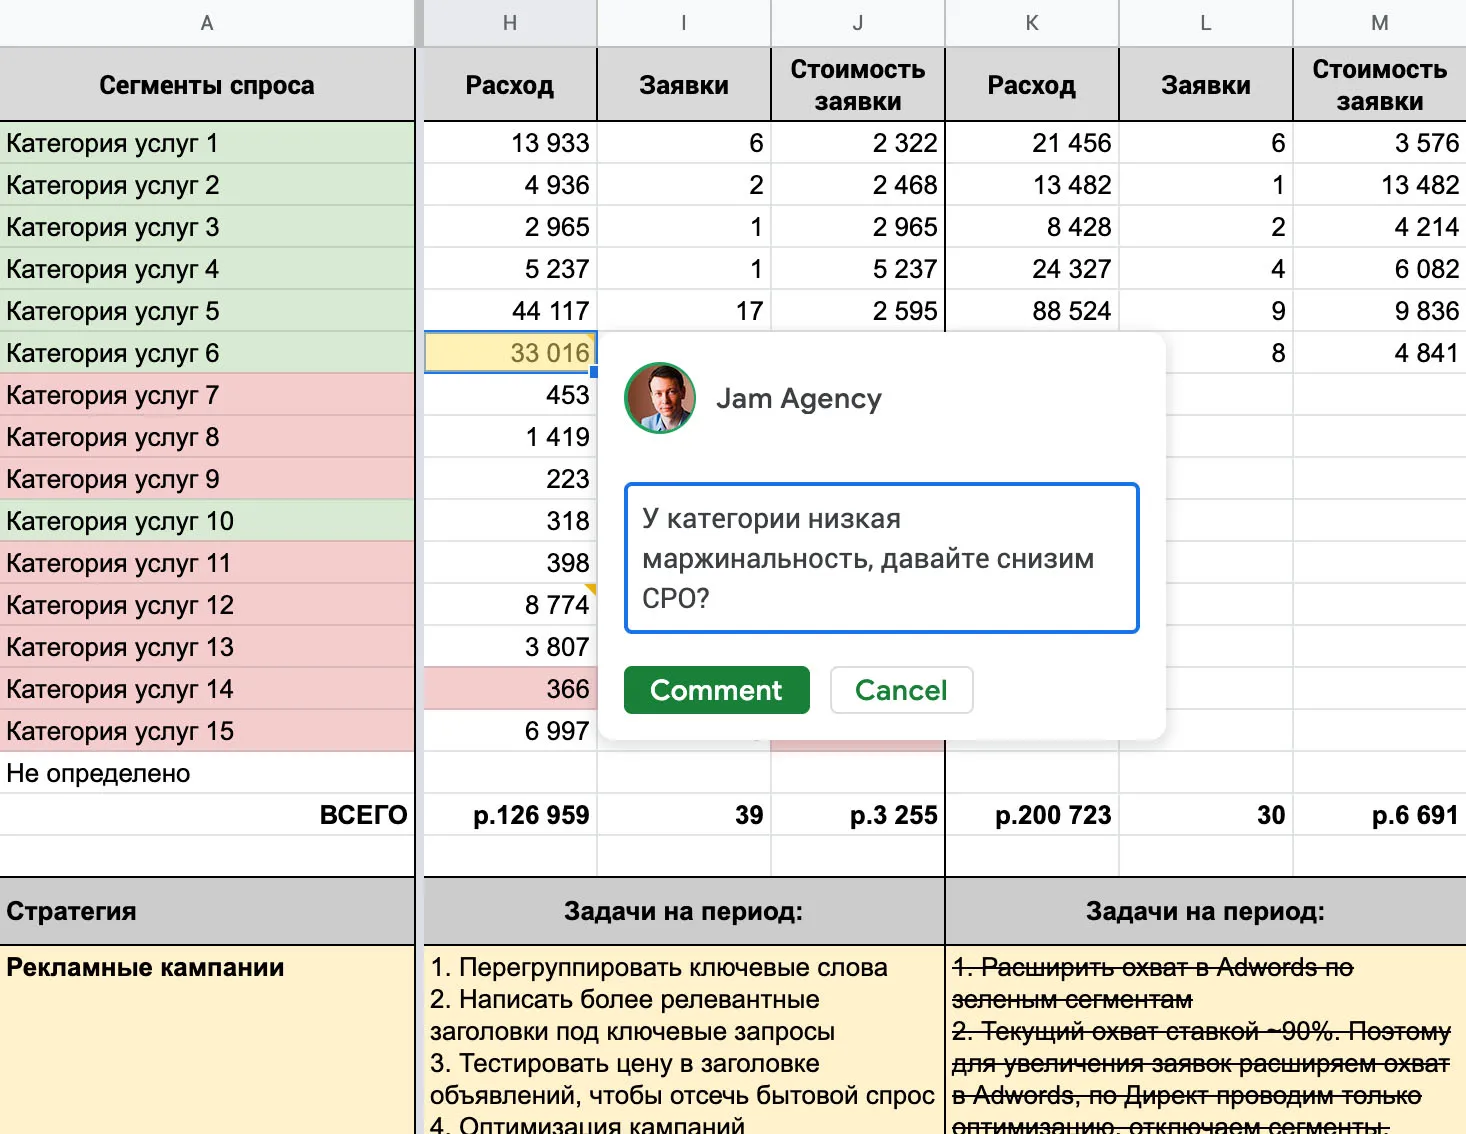
Task: Select the "Категория услуг 7" row label
Action: [207, 395]
